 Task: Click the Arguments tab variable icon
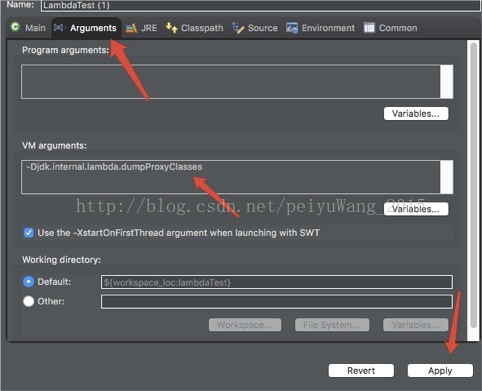pos(60,27)
